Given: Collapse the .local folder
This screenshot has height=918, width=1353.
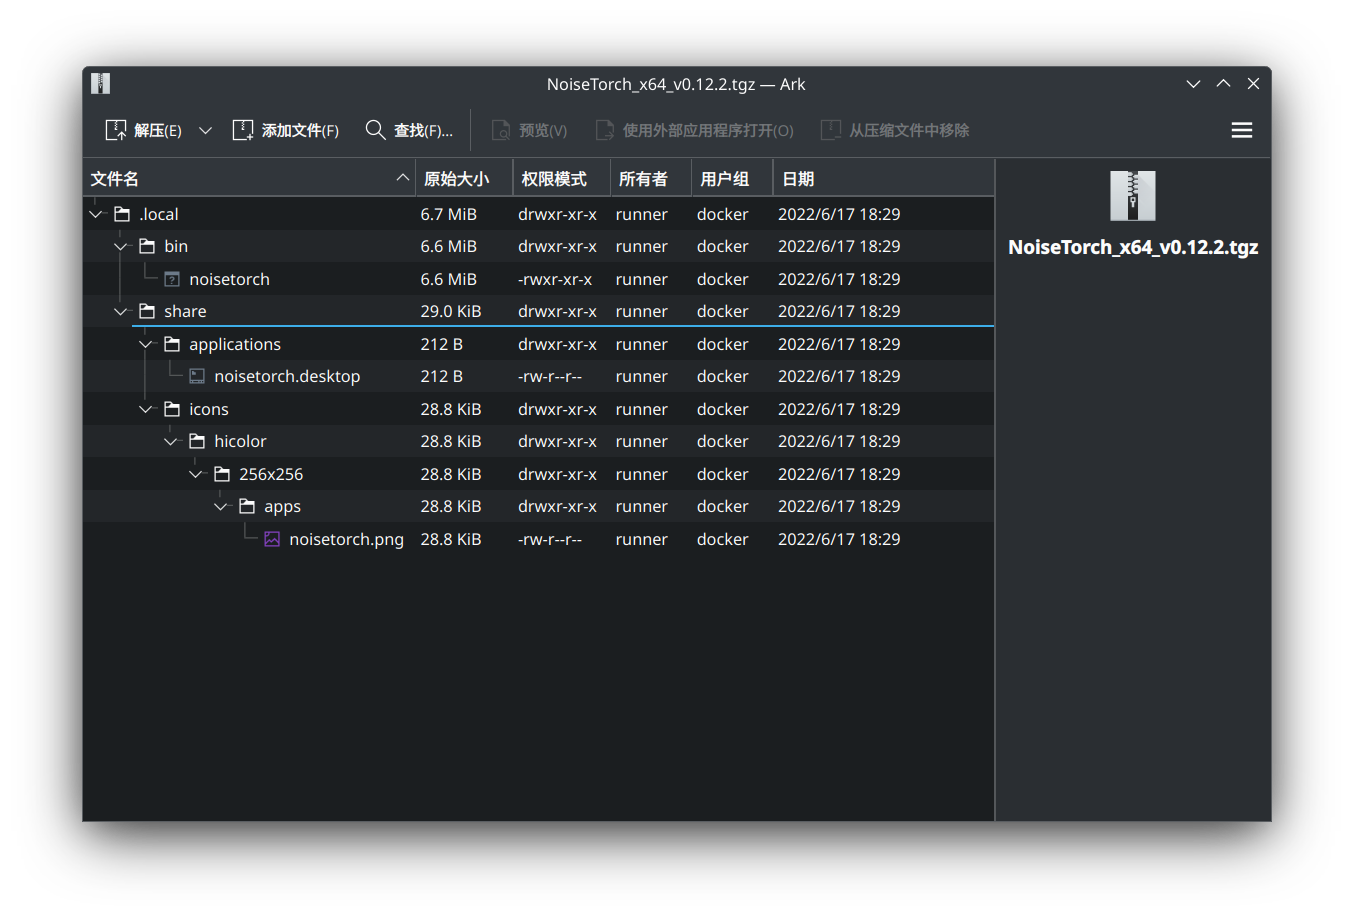Looking at the screenshot, I should point(96,214).
